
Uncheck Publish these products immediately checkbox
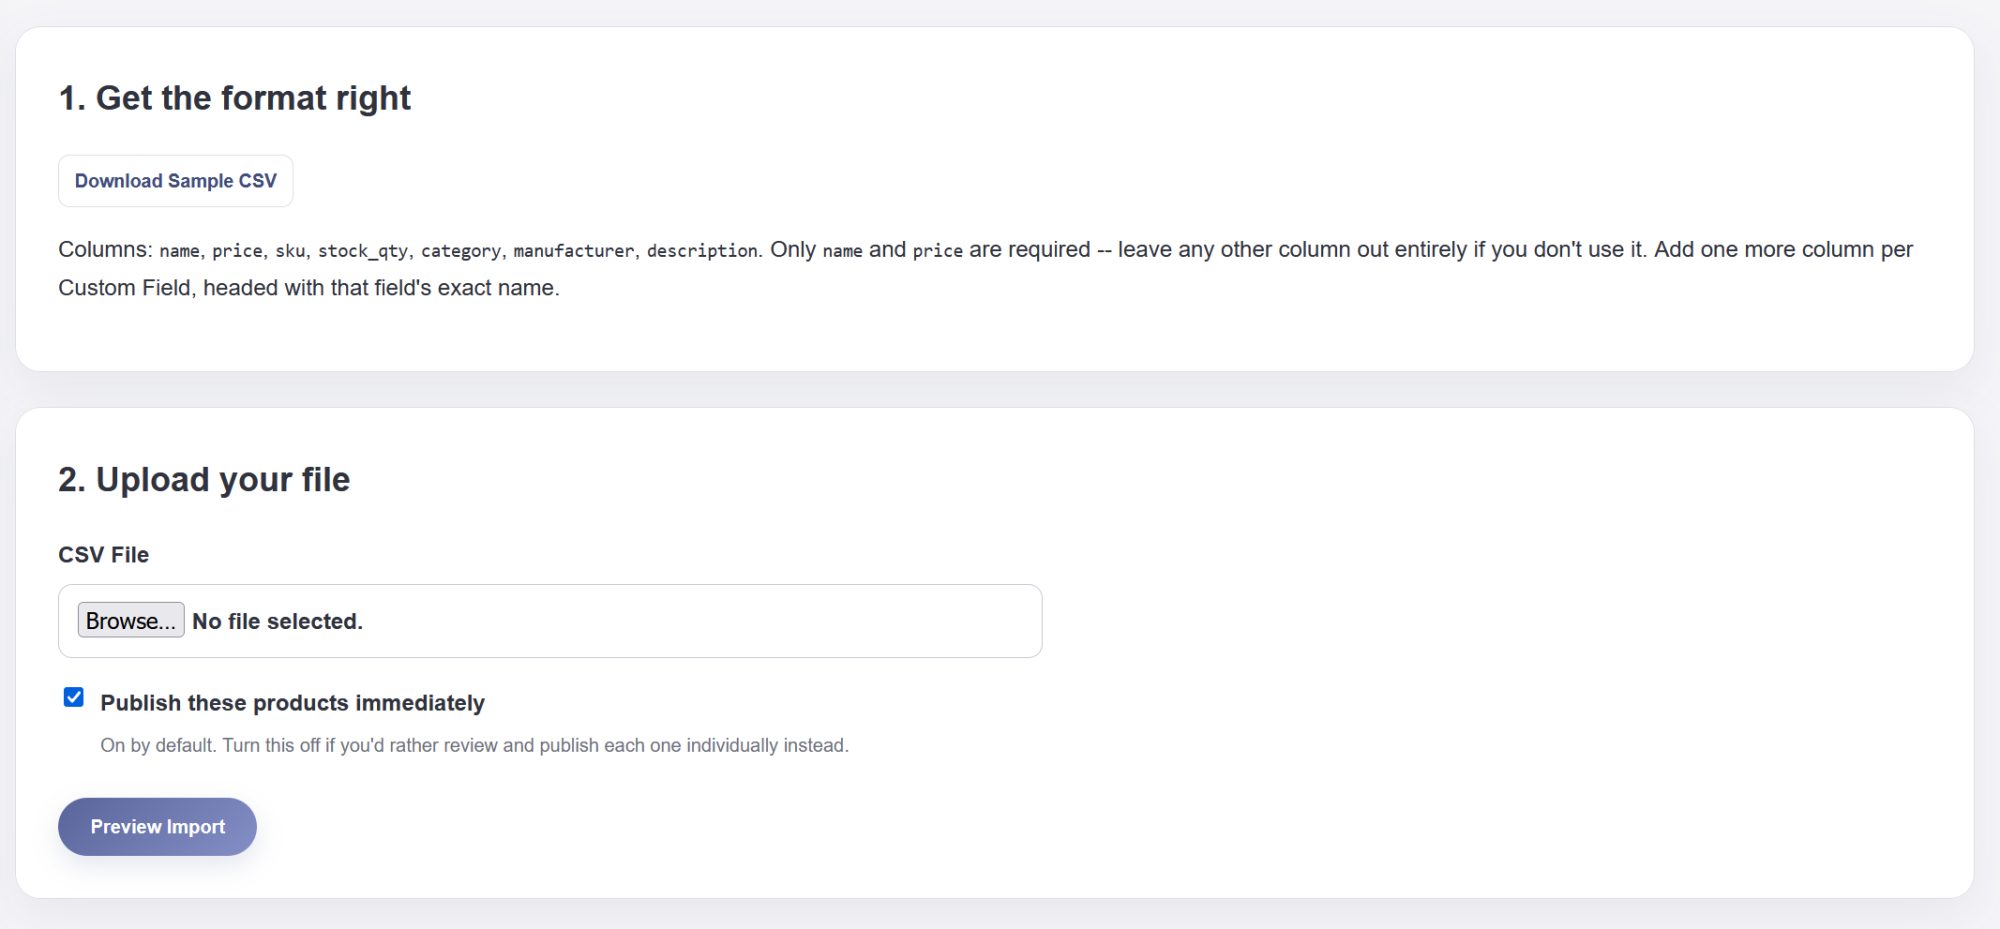pos(74,697)
